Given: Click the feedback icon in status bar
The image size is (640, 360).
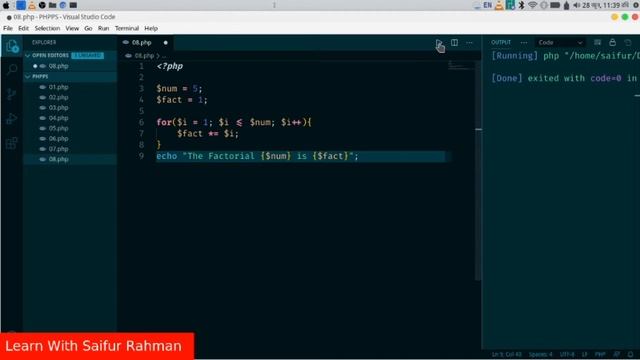Looking at the screenshot, I should point(616,354).
